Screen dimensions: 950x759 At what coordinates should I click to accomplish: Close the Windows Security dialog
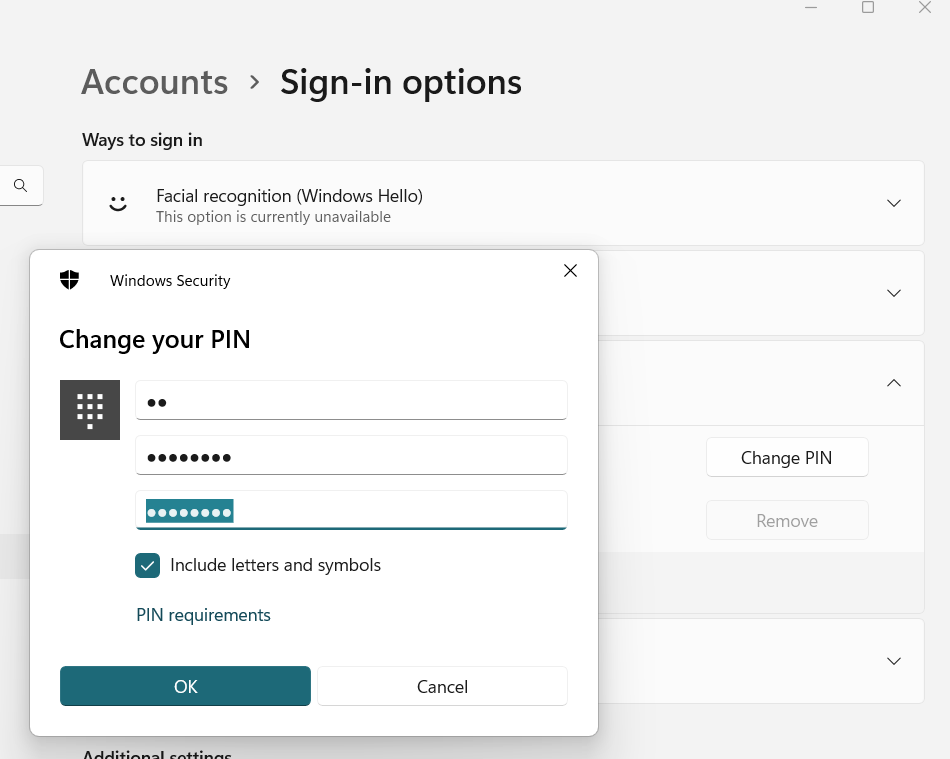(570, 271)
